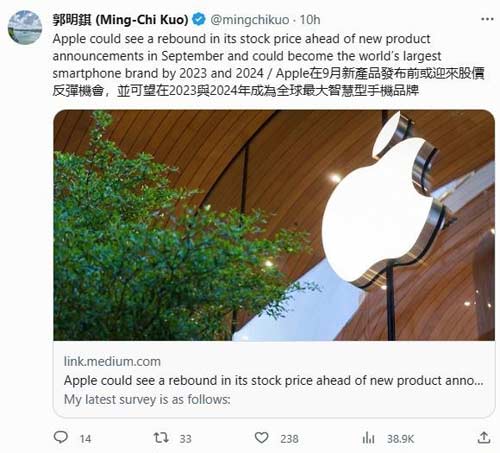Click the blue verified badge
500x453 pixels.
coord(199,19)
